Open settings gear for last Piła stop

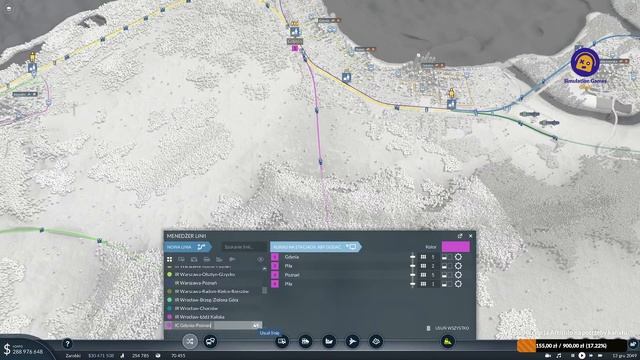pos(458,284)
